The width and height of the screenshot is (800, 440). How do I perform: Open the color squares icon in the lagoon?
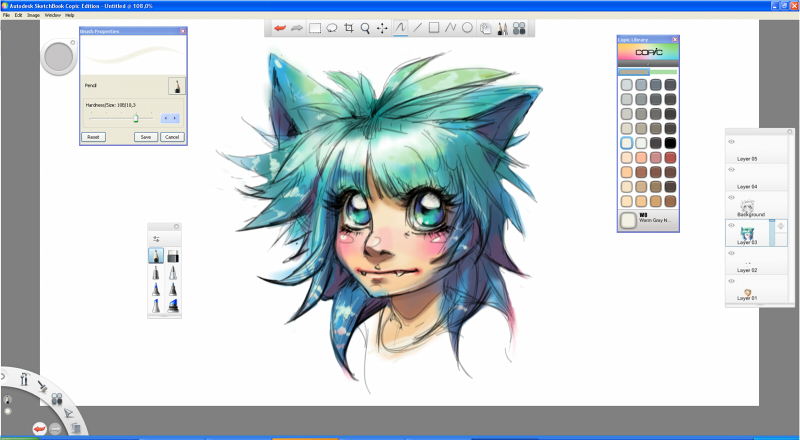(57, 399)
